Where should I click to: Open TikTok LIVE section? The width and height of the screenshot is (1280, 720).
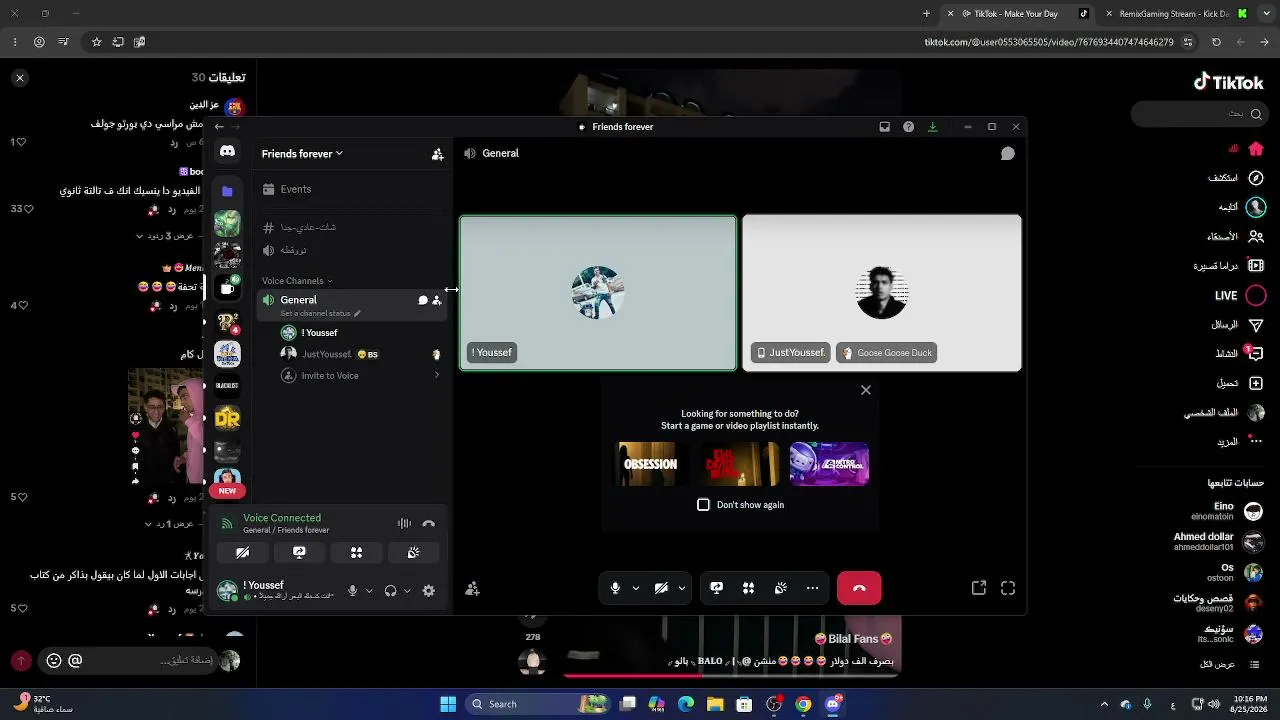point(1239,296)
